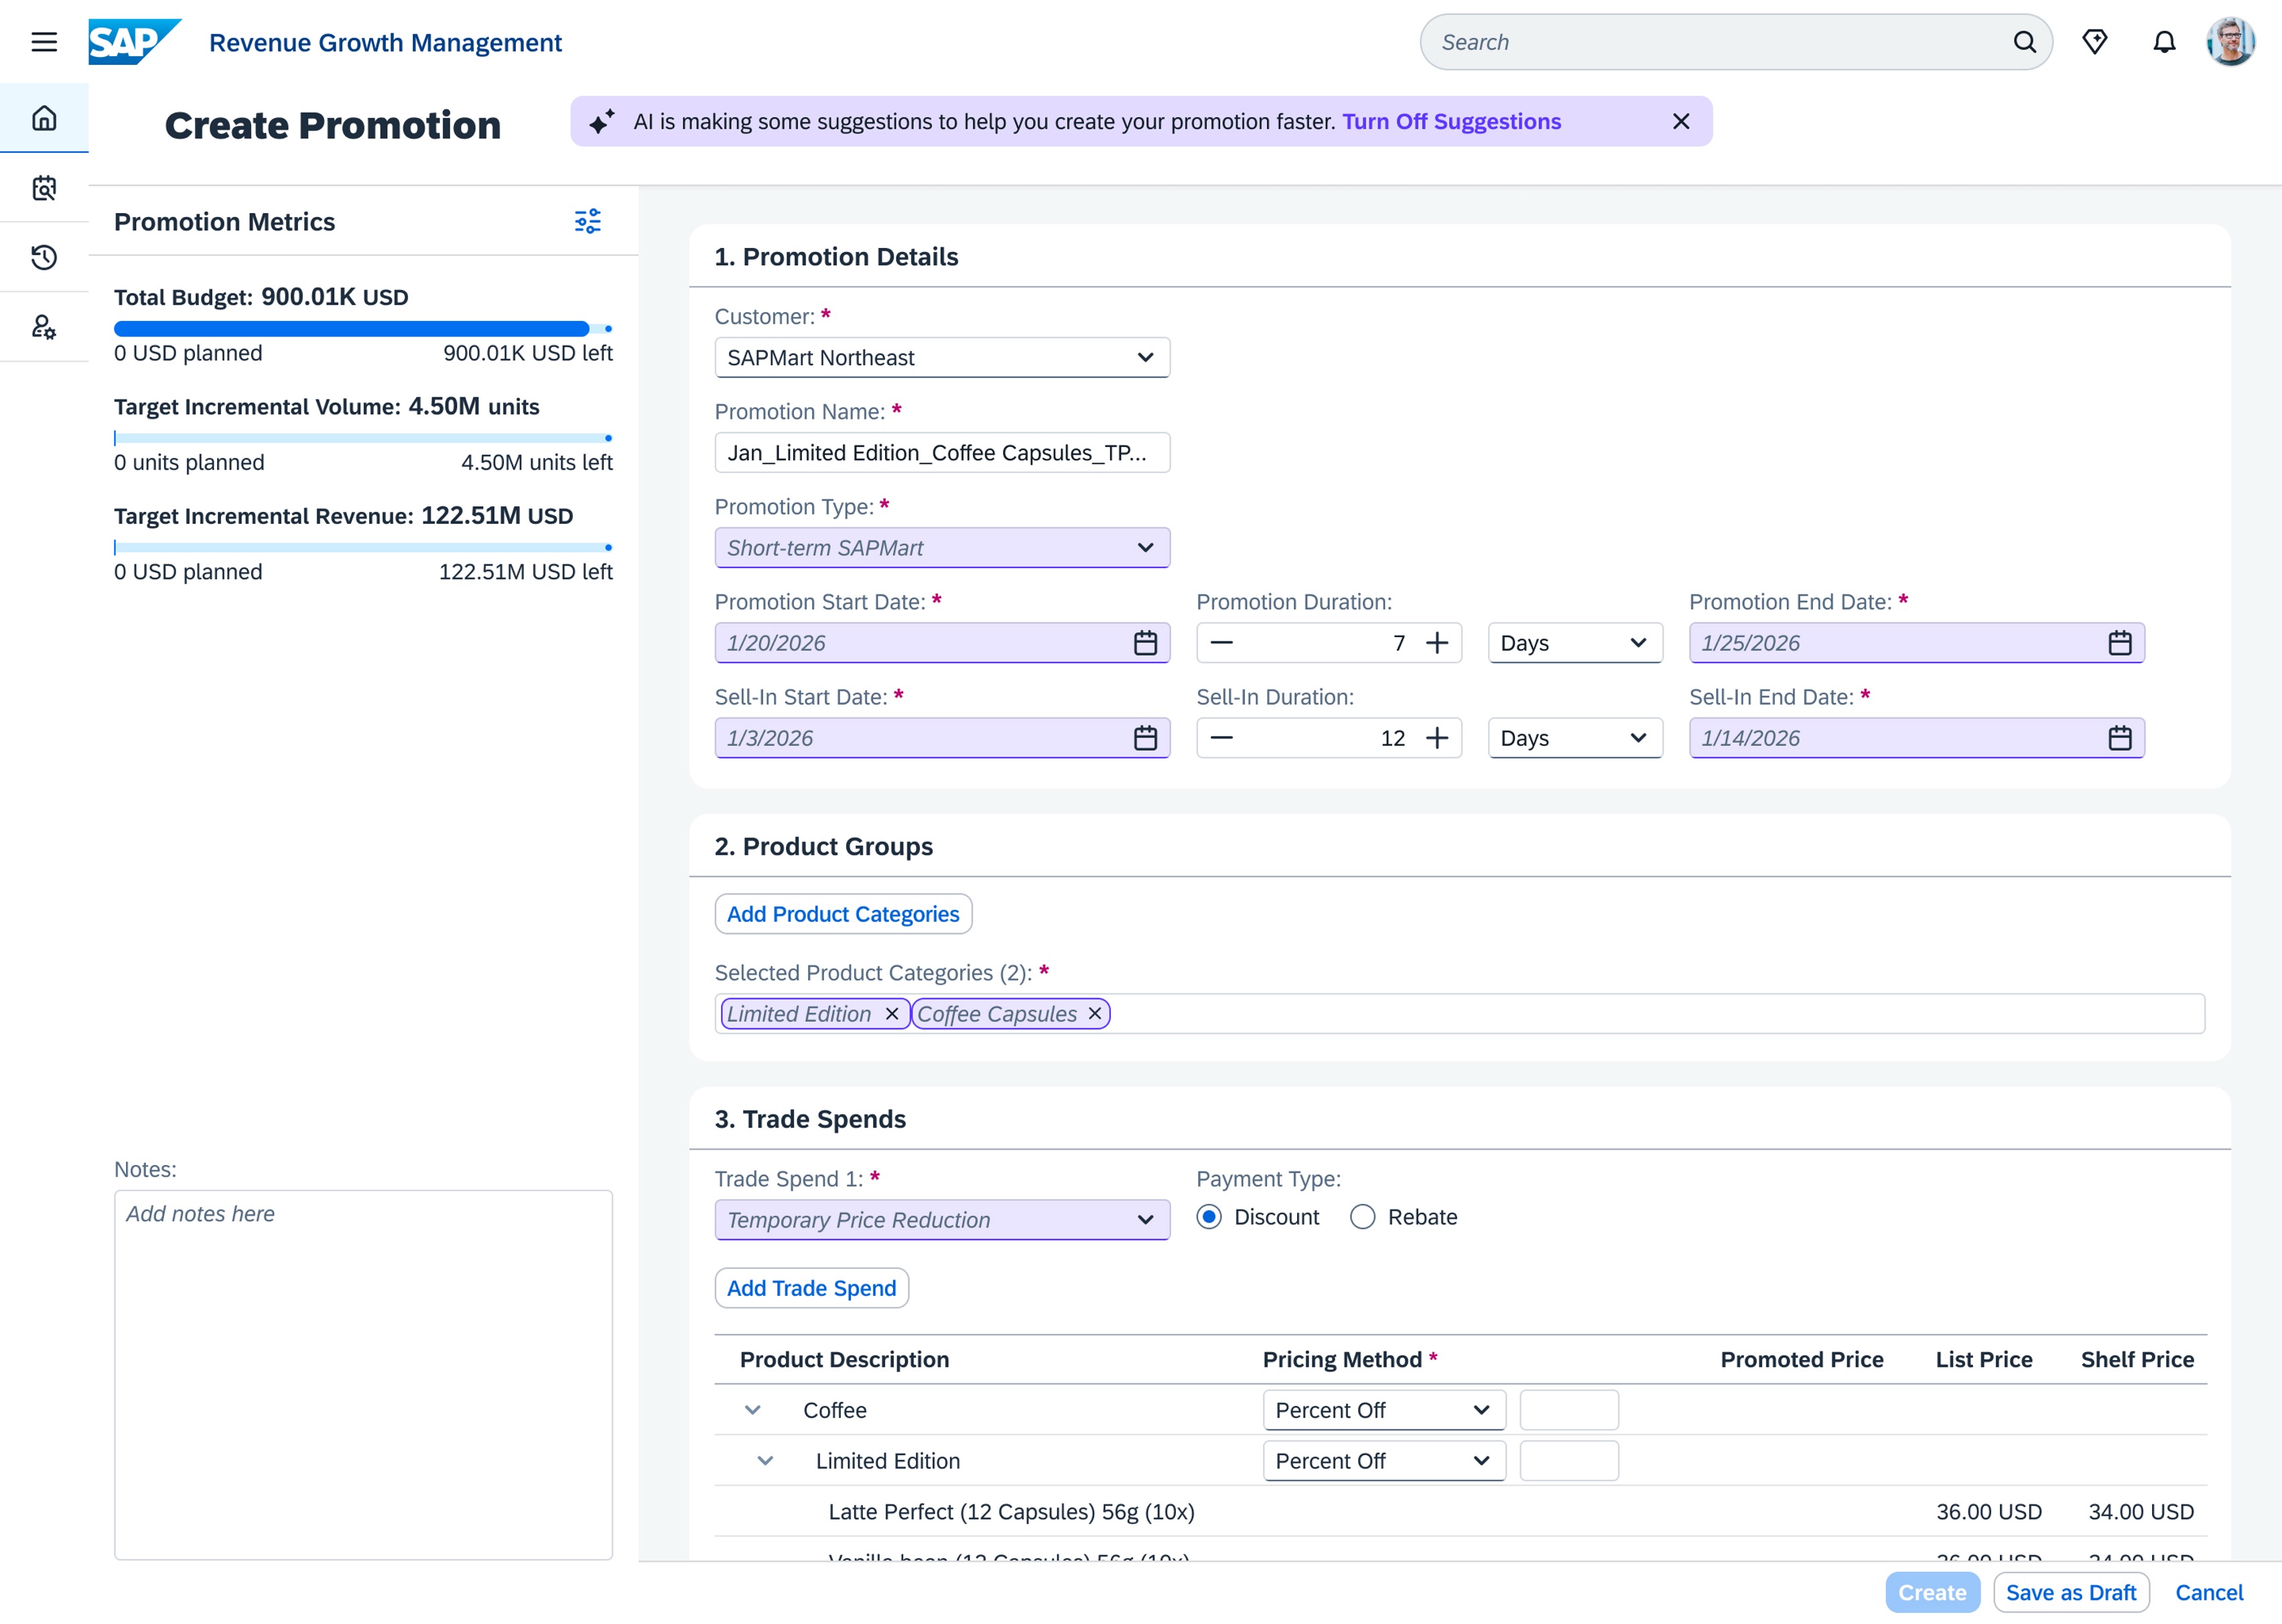The height and width of the screenshot is (1624, 2282).
Task: Click Turn Off Suggestions link
Action: 1450,122
